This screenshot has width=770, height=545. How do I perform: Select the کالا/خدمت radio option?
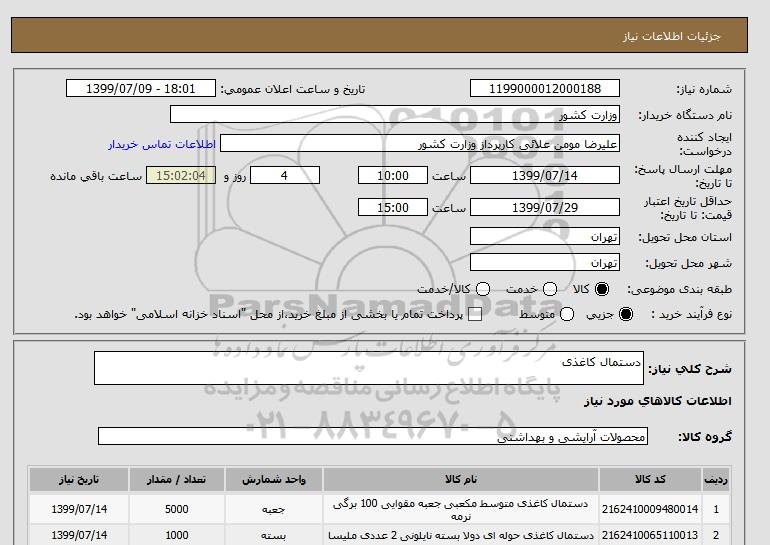pos(483,289)
